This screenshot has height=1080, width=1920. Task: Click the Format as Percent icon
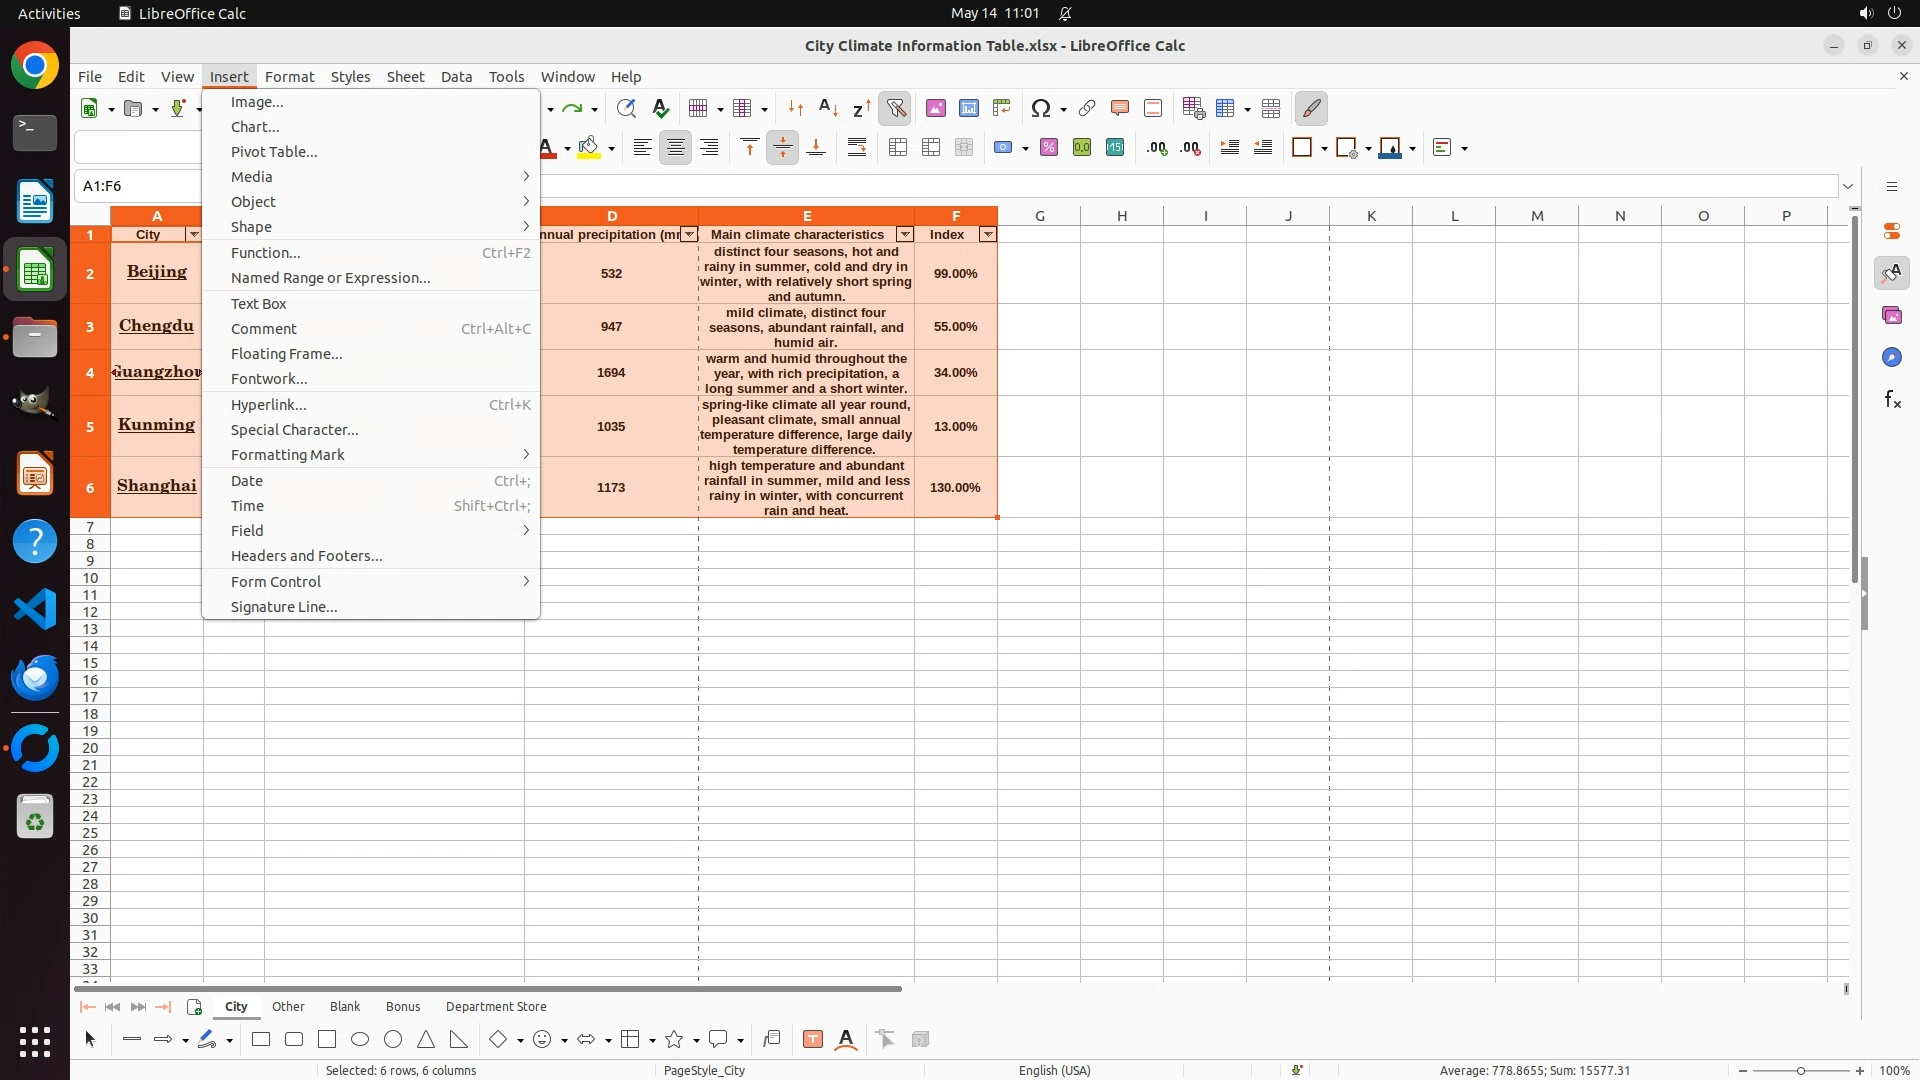1048,148
